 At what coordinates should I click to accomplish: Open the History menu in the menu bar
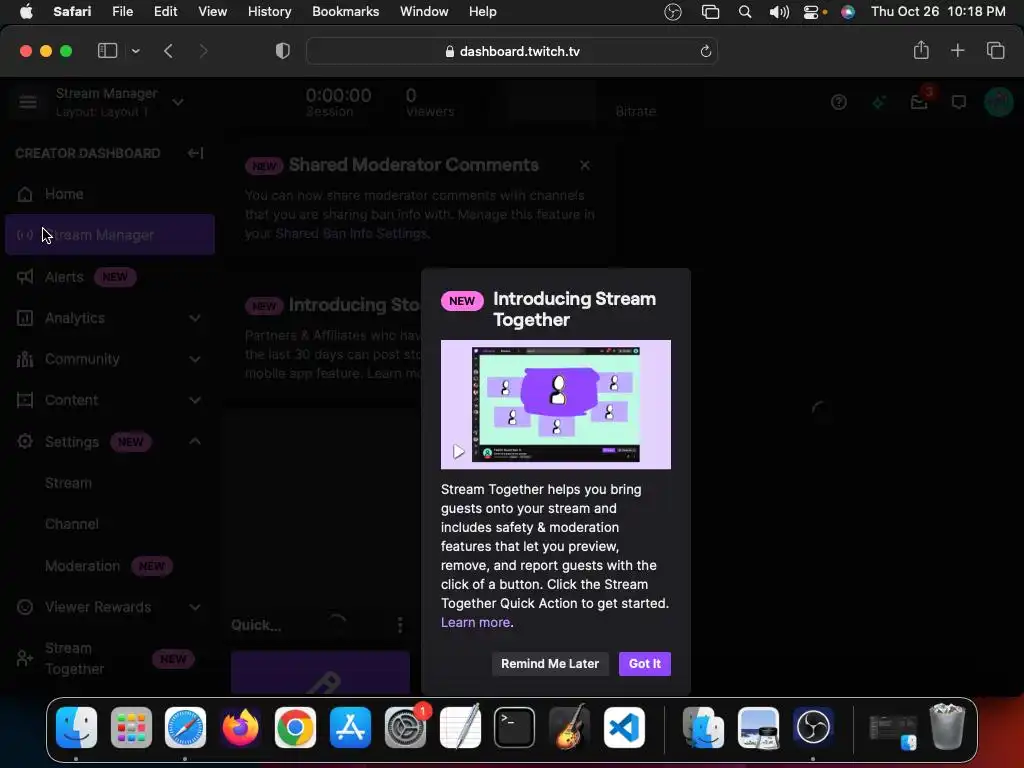(269, 12)
